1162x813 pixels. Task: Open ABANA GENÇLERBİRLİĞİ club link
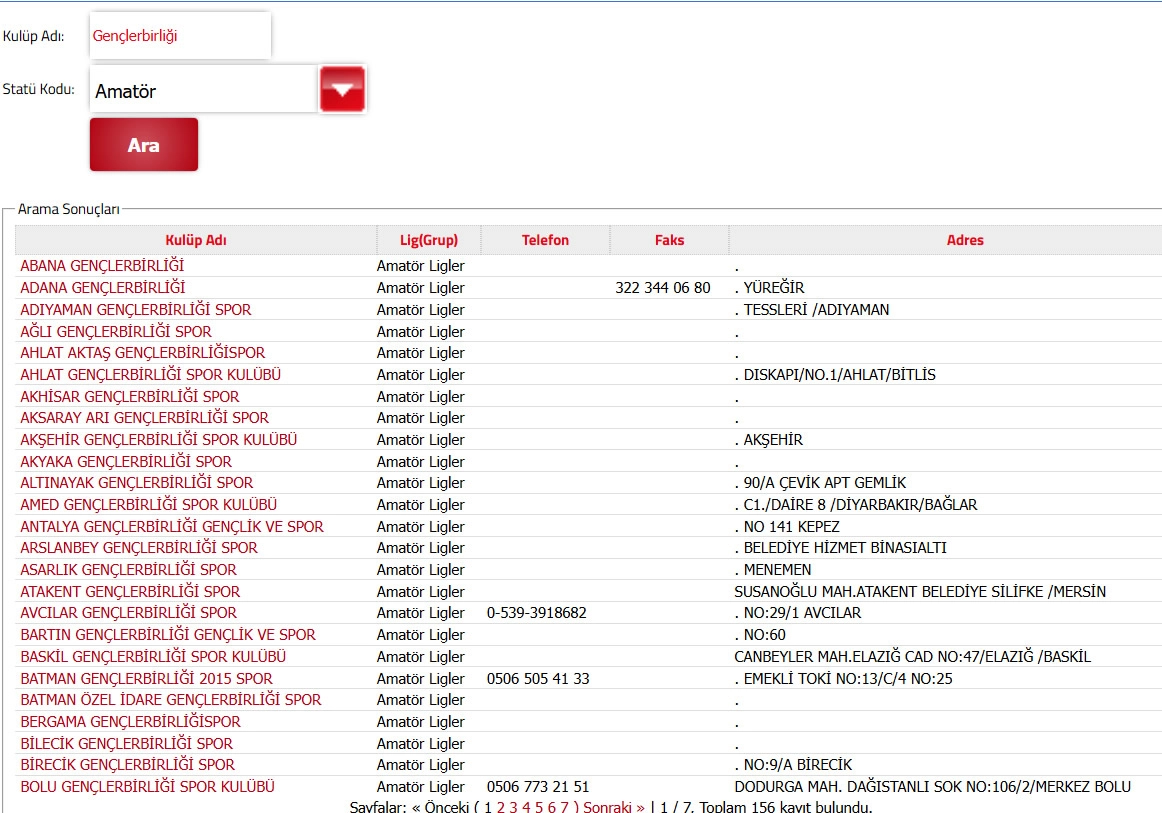click(102, 266)
